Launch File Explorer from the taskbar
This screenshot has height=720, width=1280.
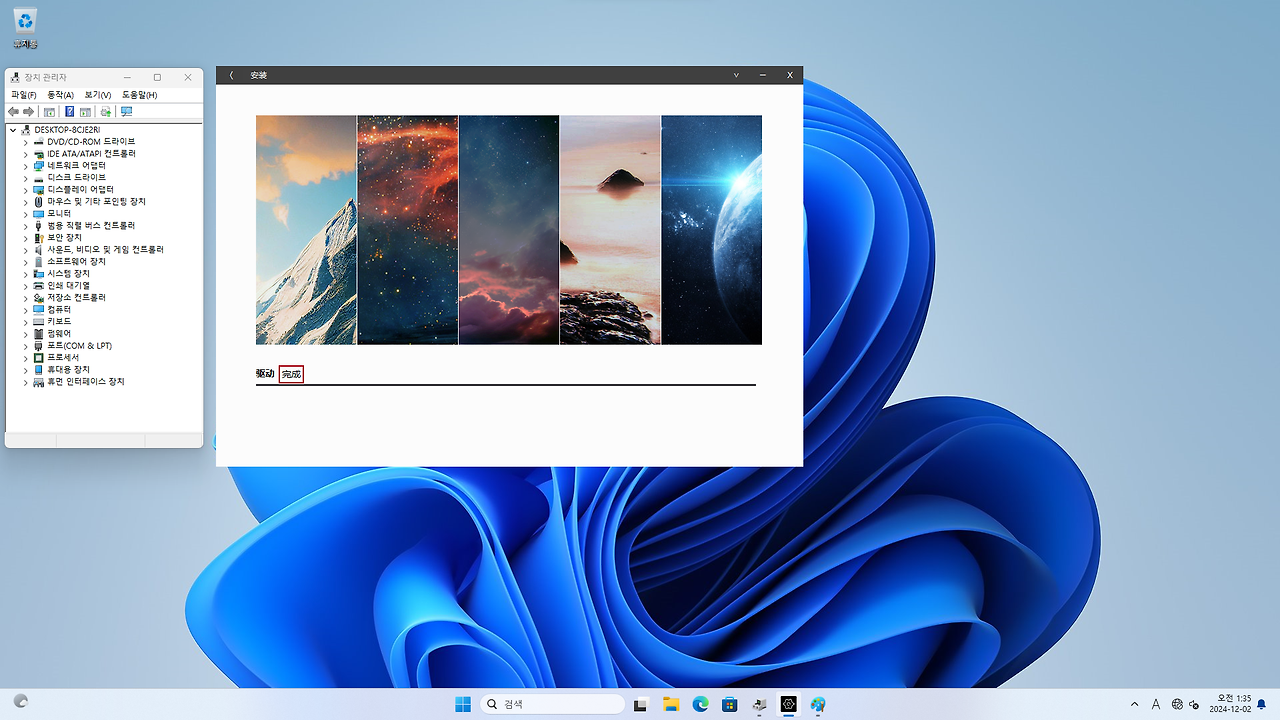[x=671, y=704]
